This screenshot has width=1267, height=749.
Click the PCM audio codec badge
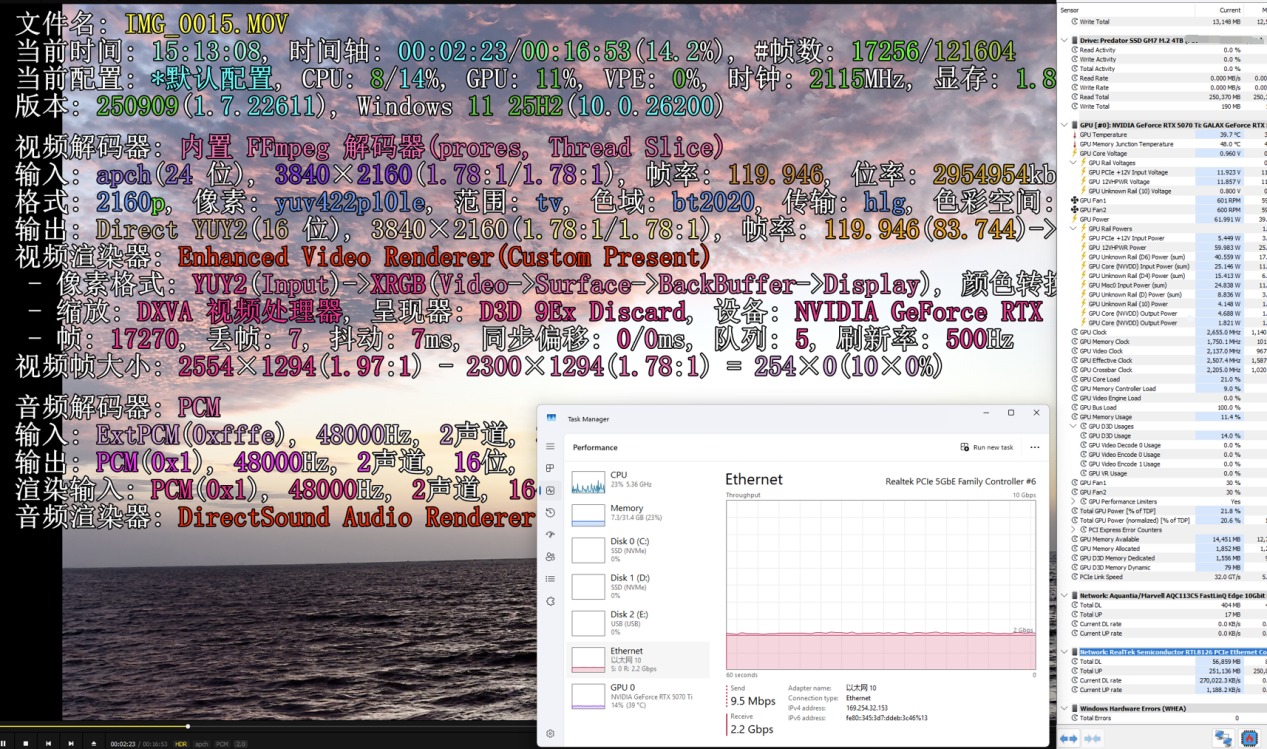[x=222, y=744]
